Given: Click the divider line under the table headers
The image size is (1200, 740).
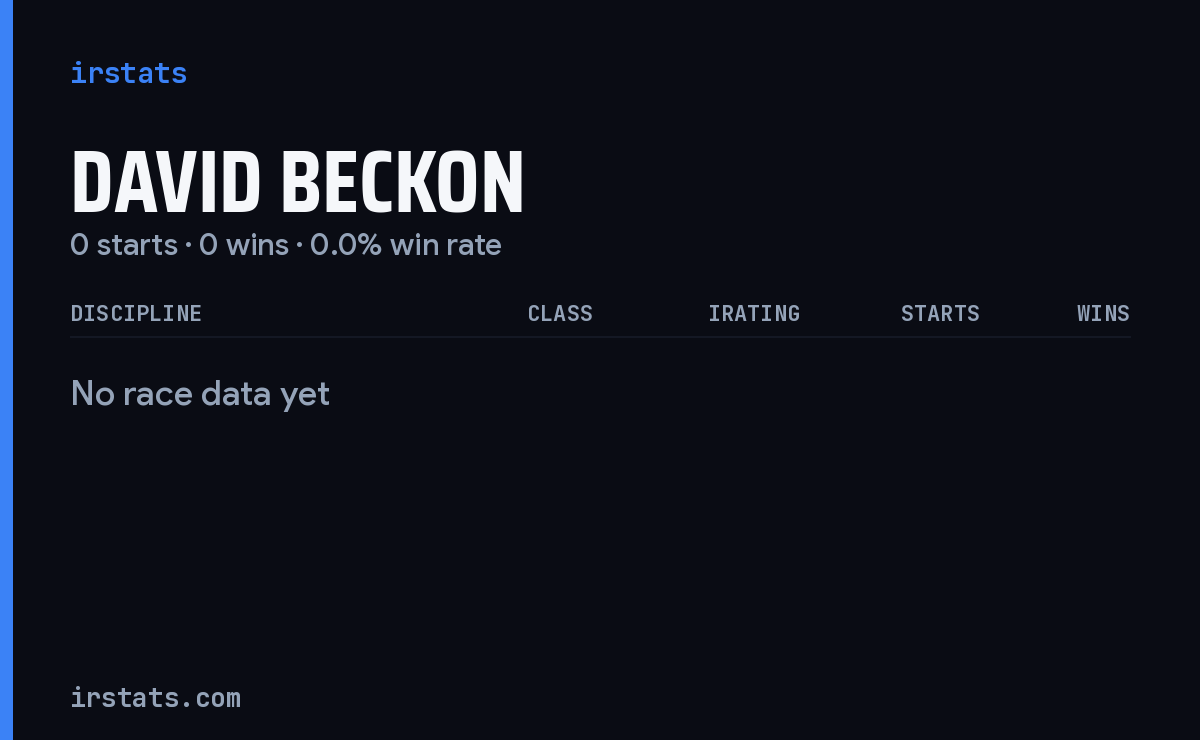Looking at the screenshot, I should [x=600, y=337].
